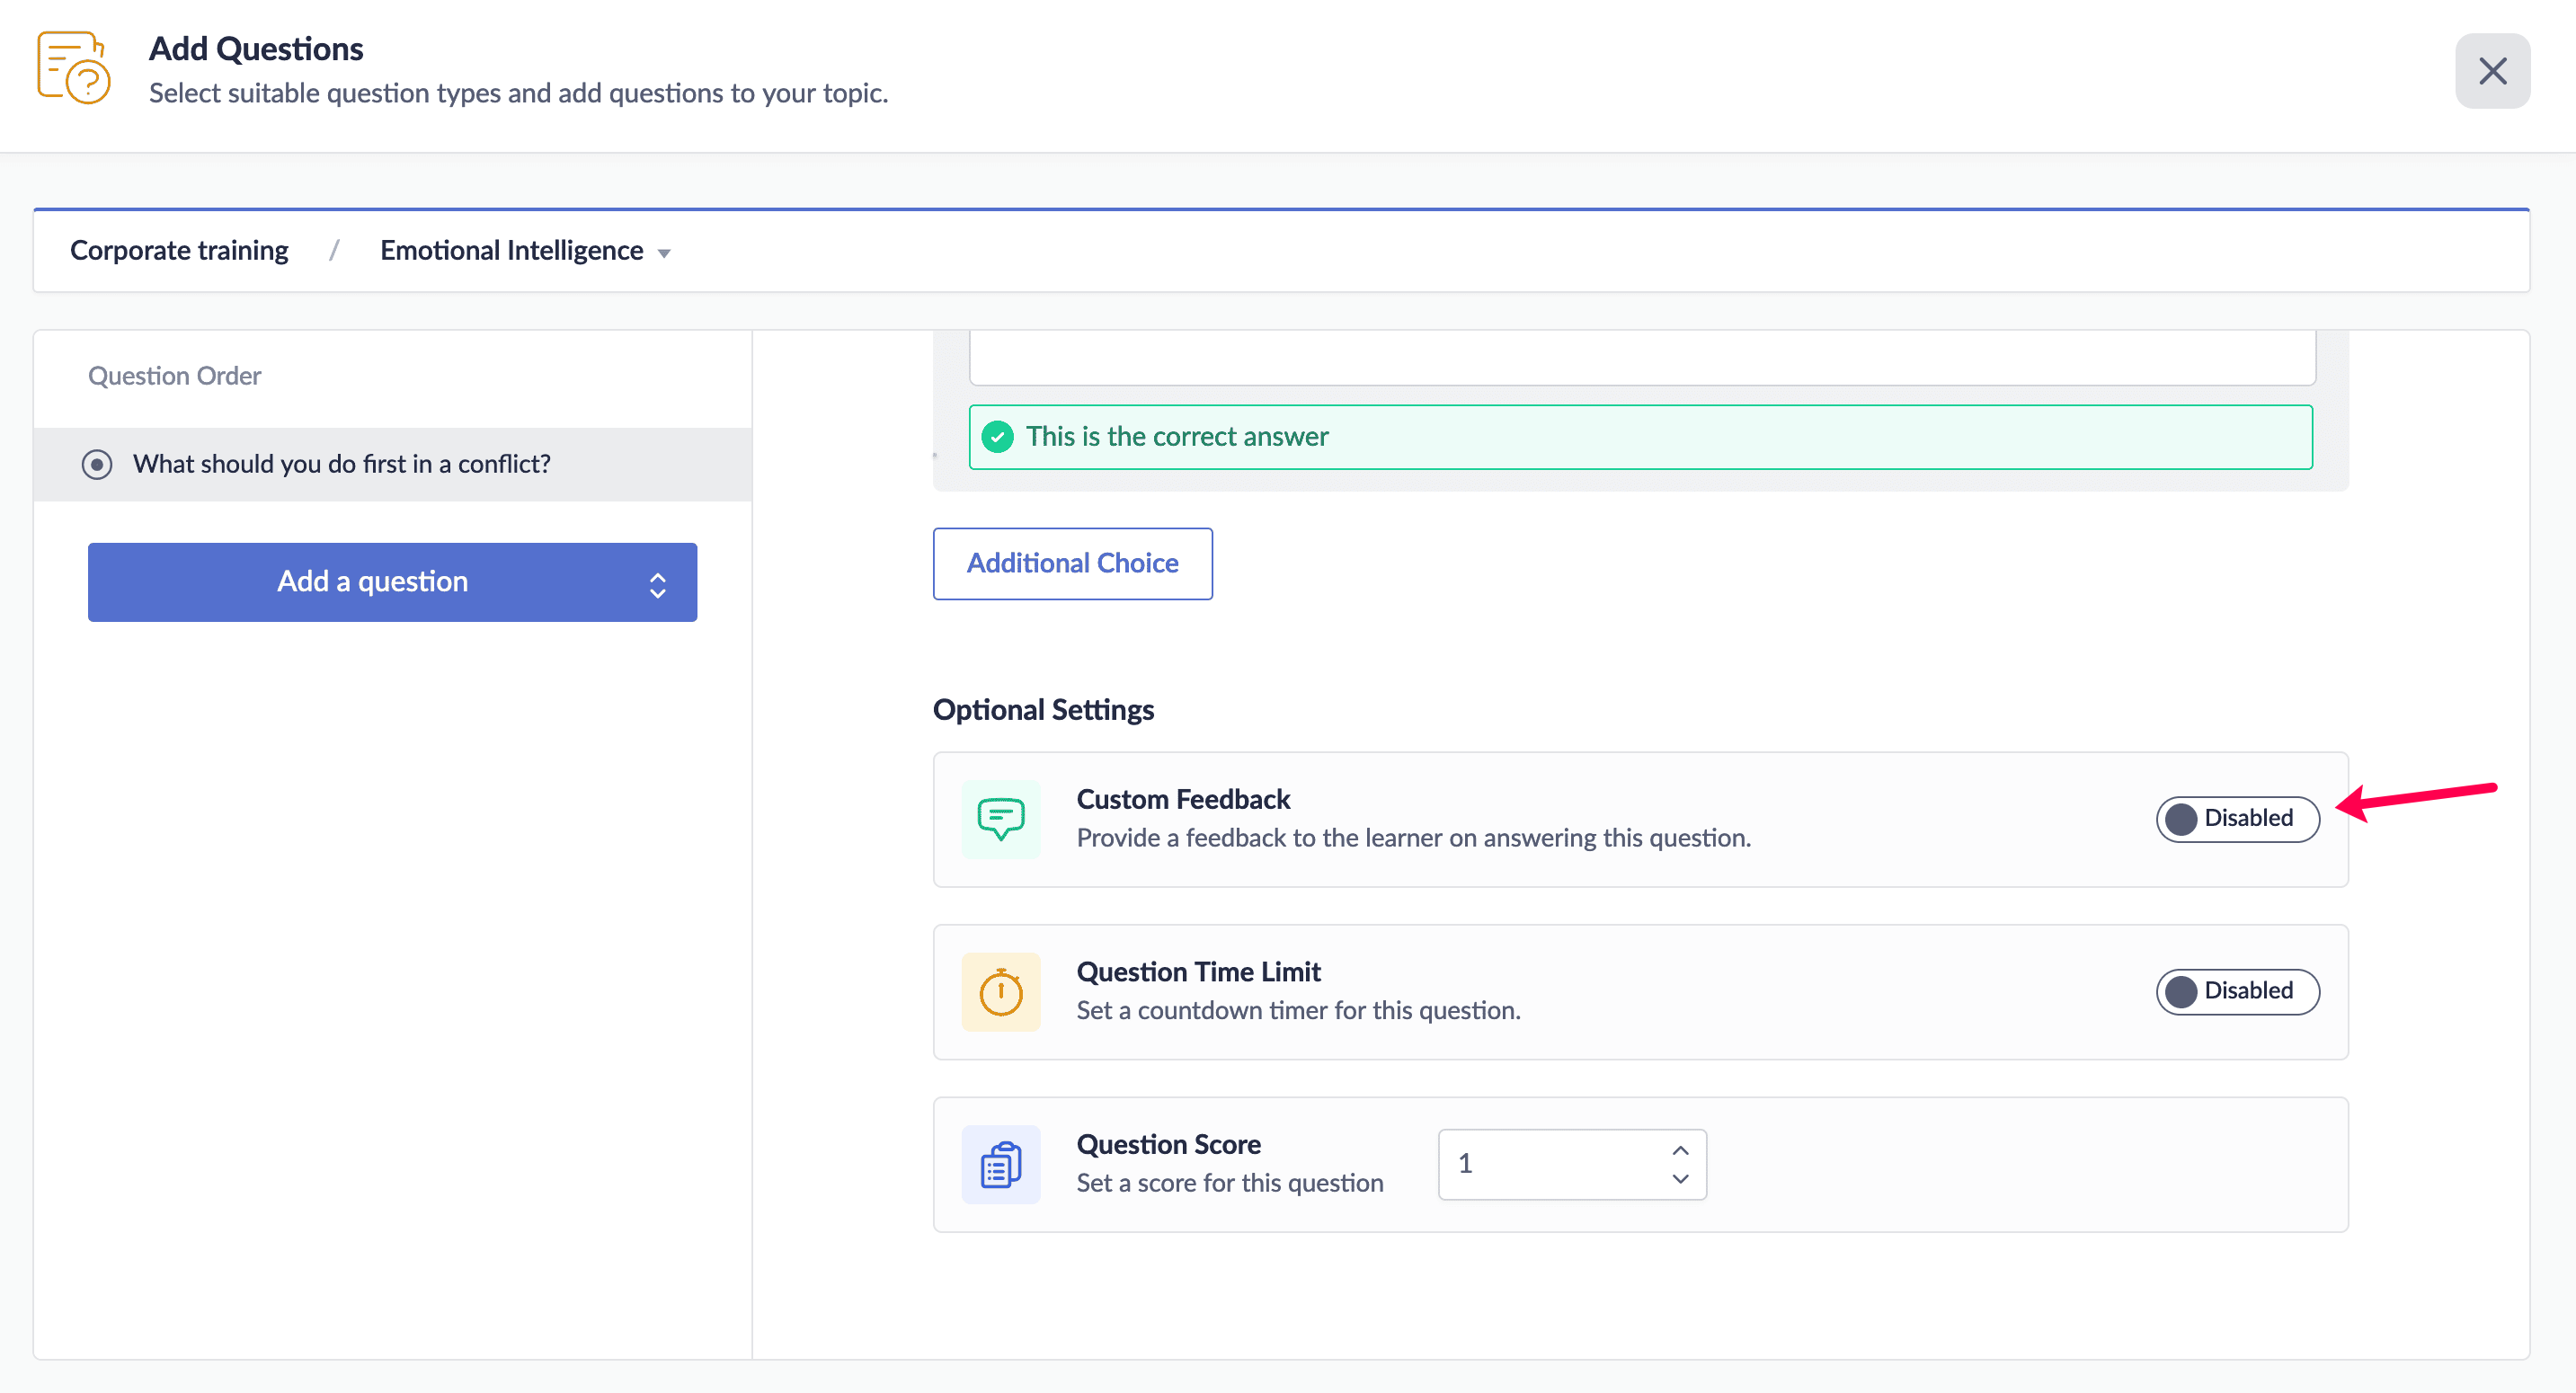Click the up-down chevrons on Add a question
This screenshot has width=2576, height=1393.
point(657,584)
